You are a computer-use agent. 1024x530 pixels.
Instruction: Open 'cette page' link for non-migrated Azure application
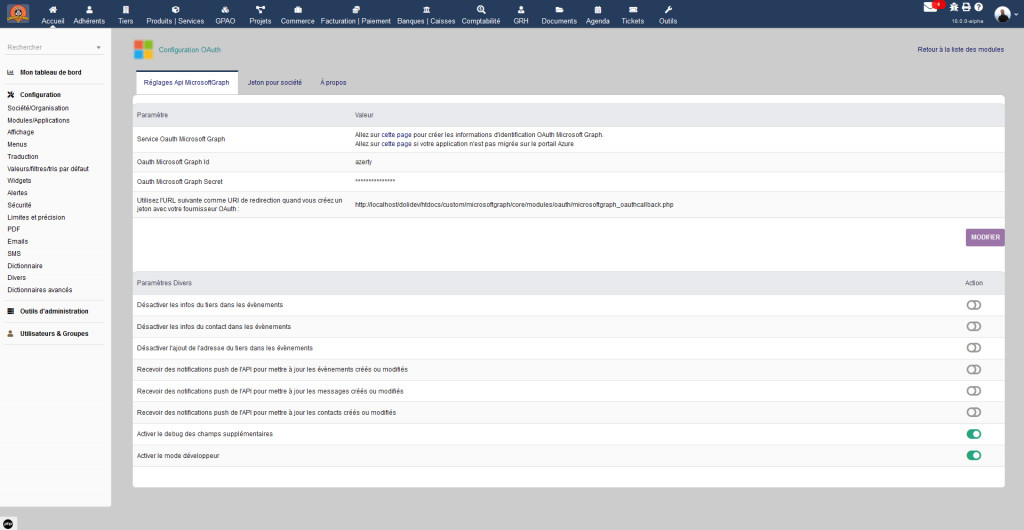click(x=396, y=144)
